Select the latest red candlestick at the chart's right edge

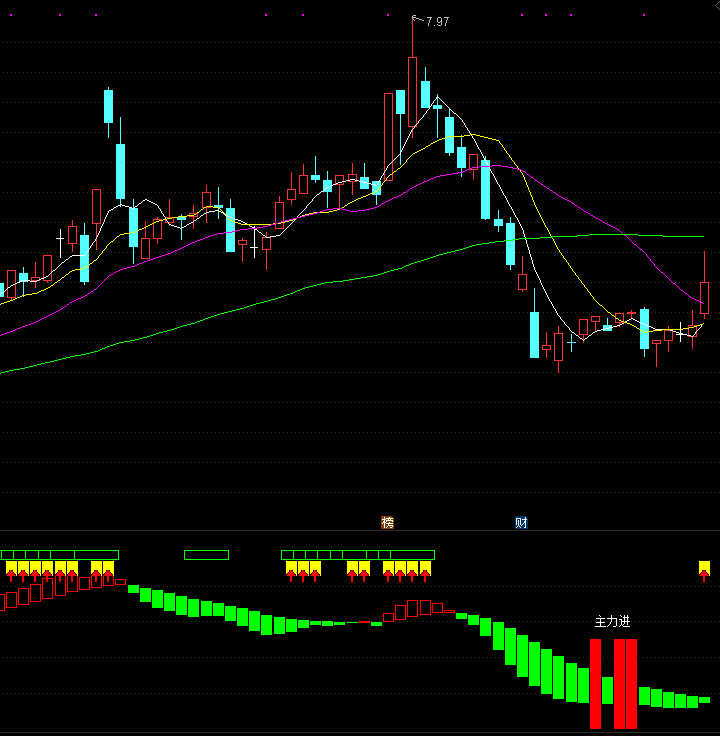pyautogui.click(x=704, y=298)
